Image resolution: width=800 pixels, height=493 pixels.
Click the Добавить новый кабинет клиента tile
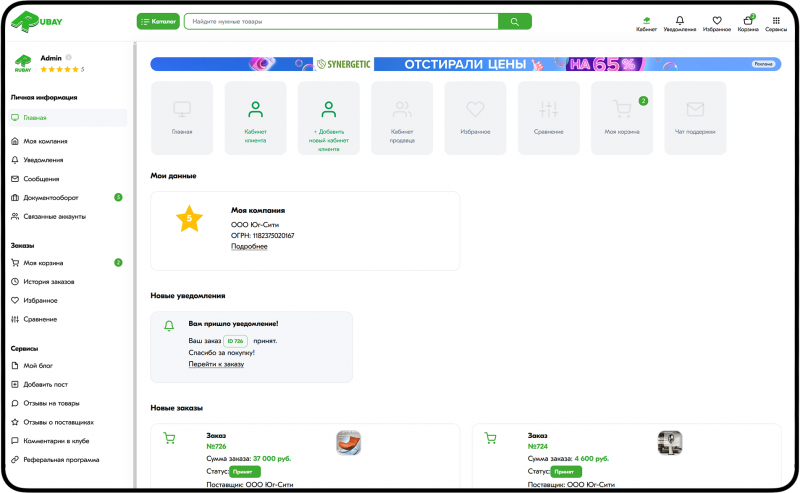tap(329, 118)
